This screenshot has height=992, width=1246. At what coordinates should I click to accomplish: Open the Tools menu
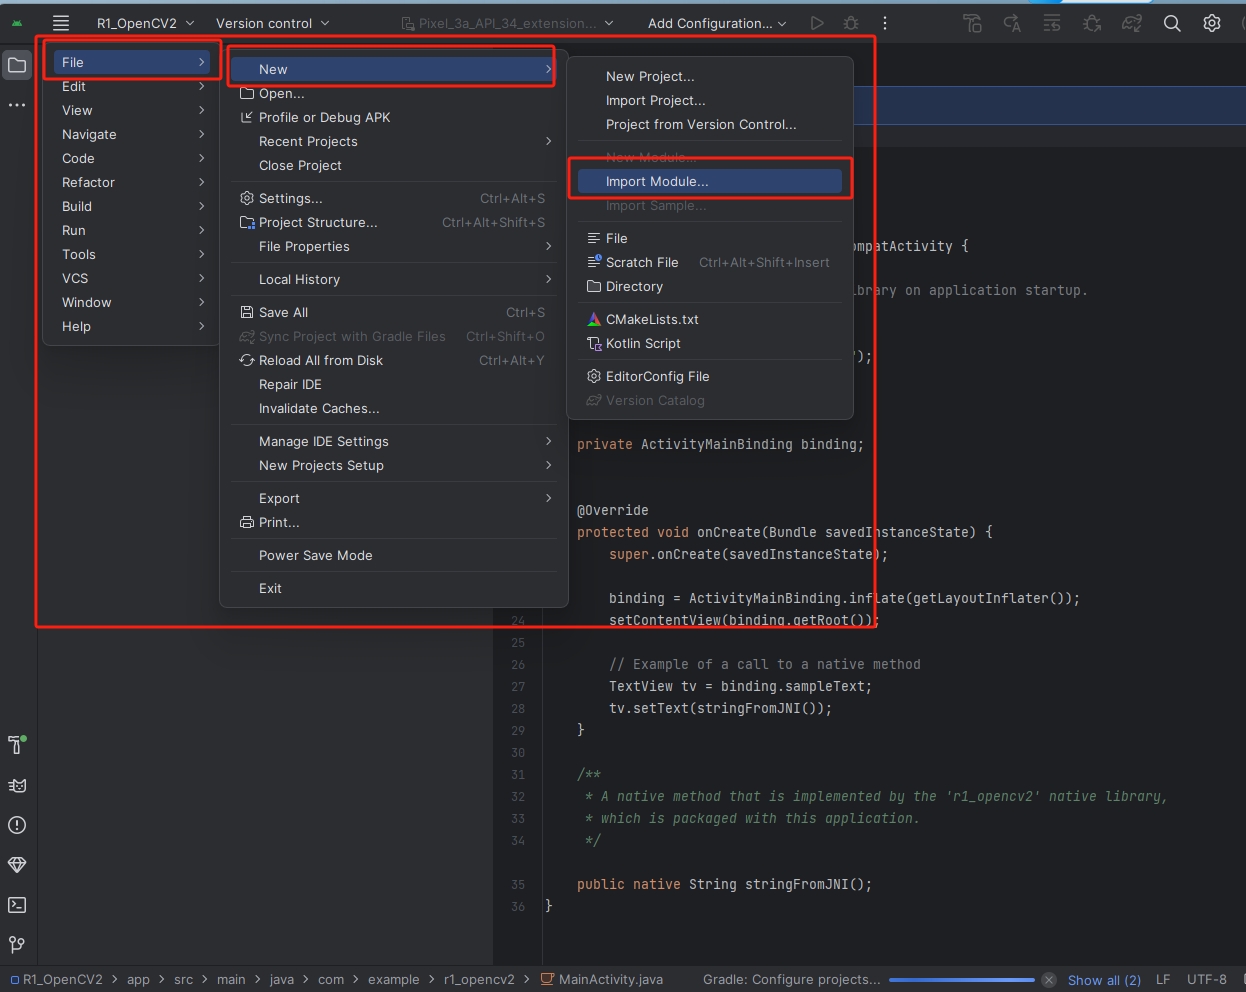pyautogui.click(x=132, y=254)
